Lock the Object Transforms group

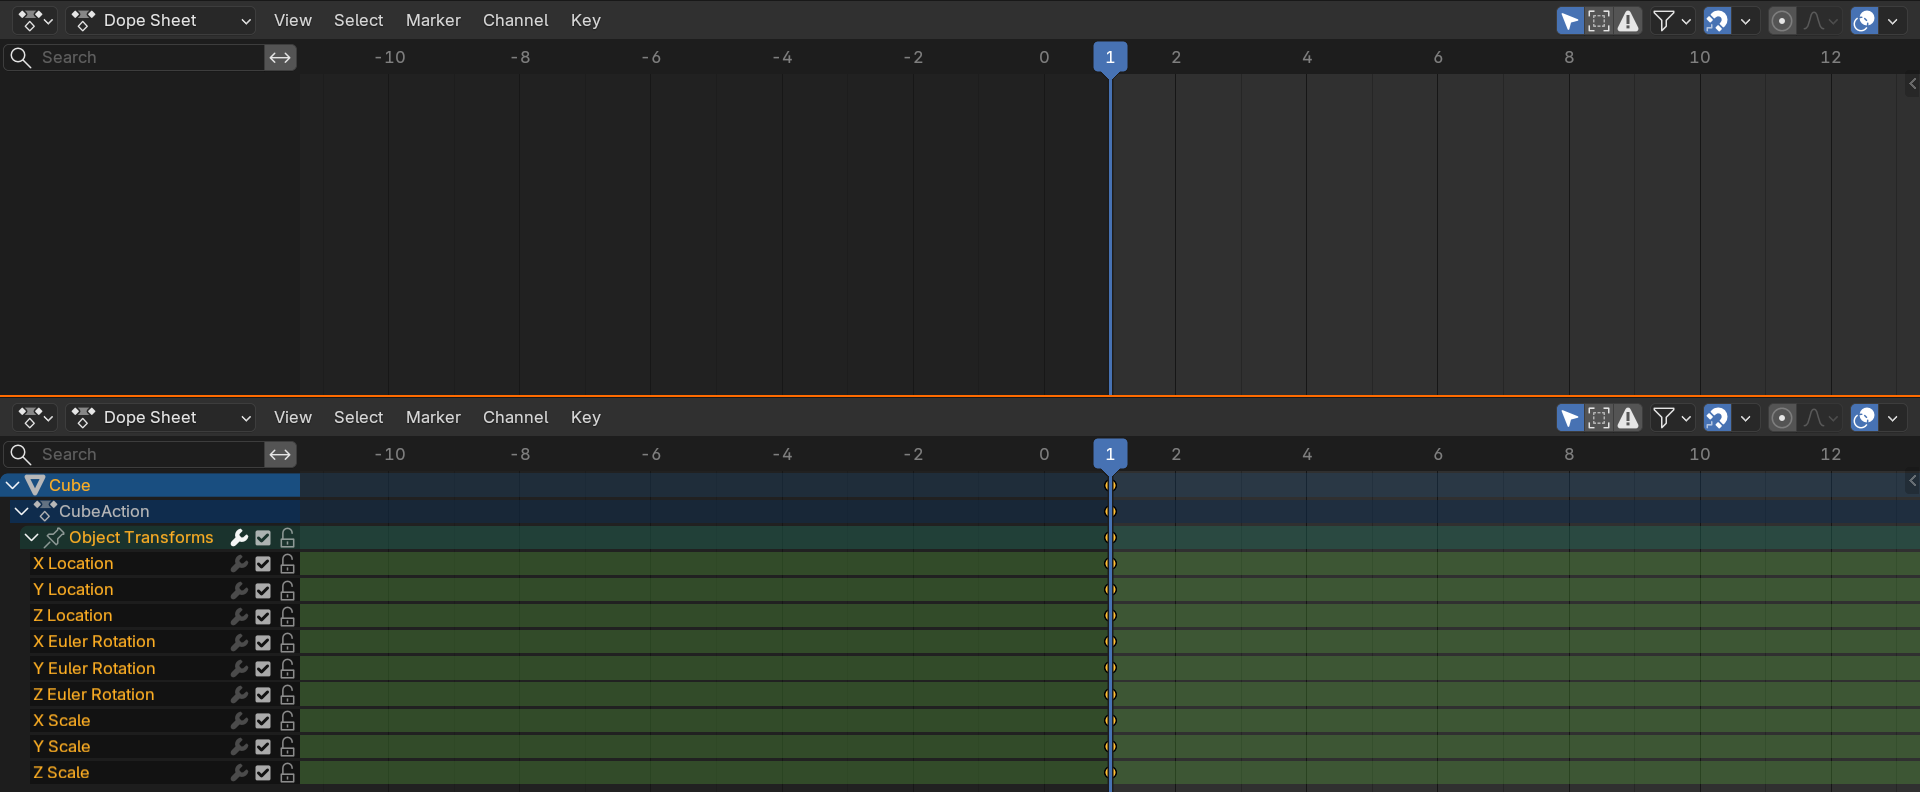pyautogui.click(x=288, y=537)
